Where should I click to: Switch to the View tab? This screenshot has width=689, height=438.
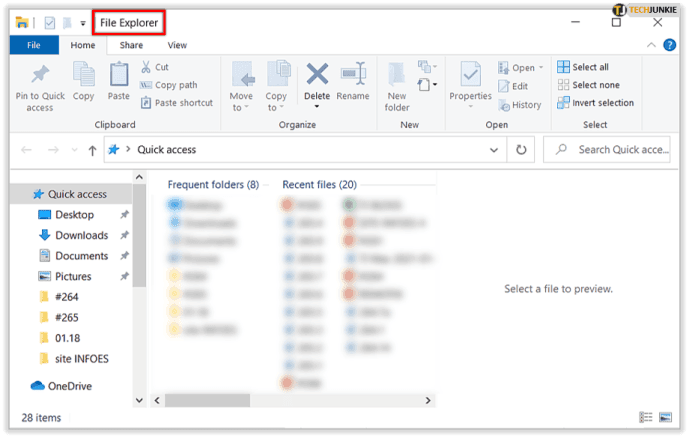[x=177, y=45]
